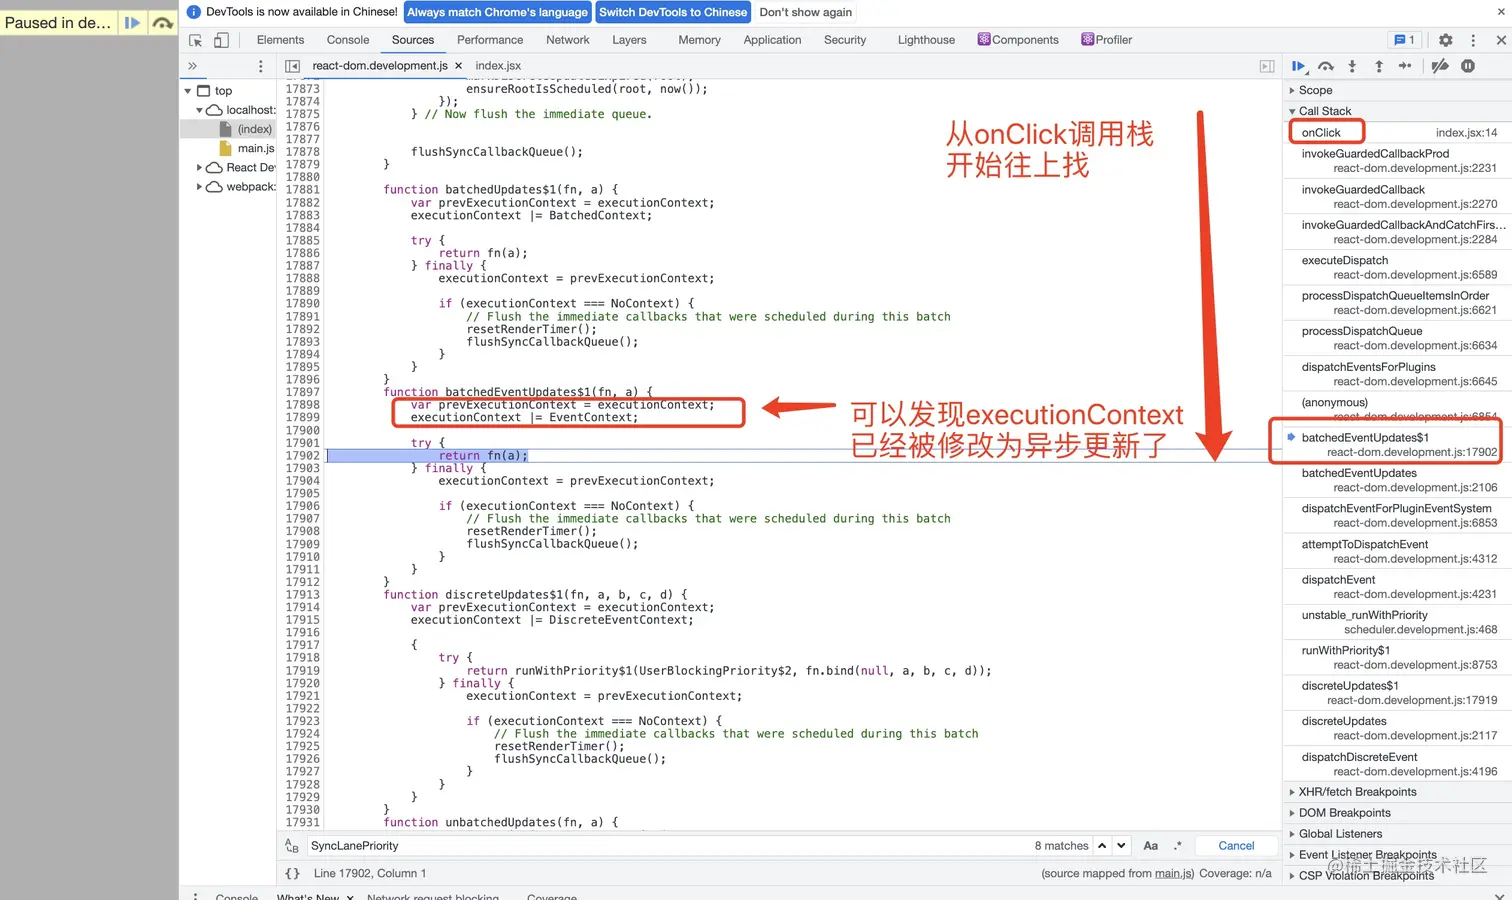This screenshot has width=1512, height=900.
Task: Resume script execution in debugger toolbar
Action: click(x=1298, y=66)
